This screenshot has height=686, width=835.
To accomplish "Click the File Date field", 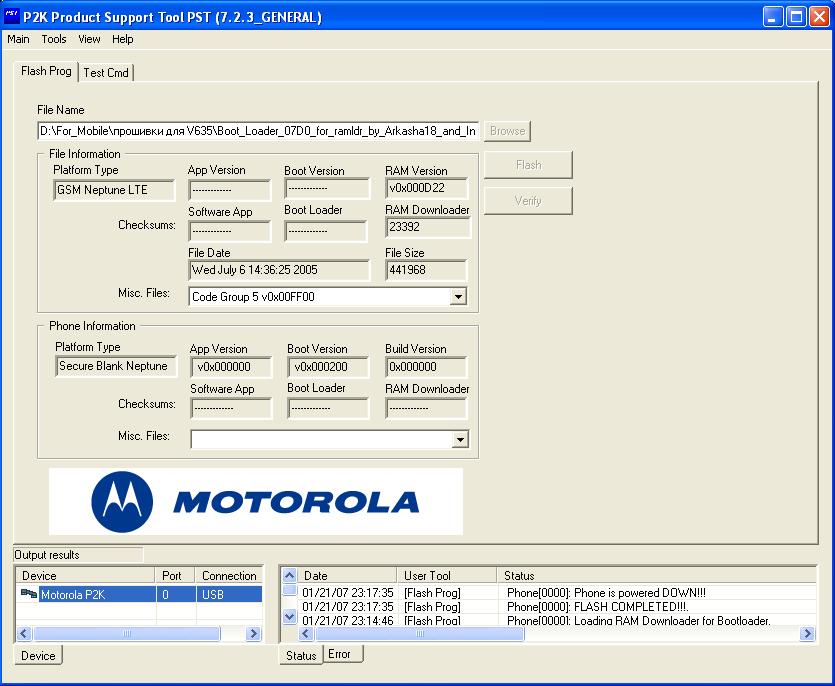I will (x=279, y=270).
